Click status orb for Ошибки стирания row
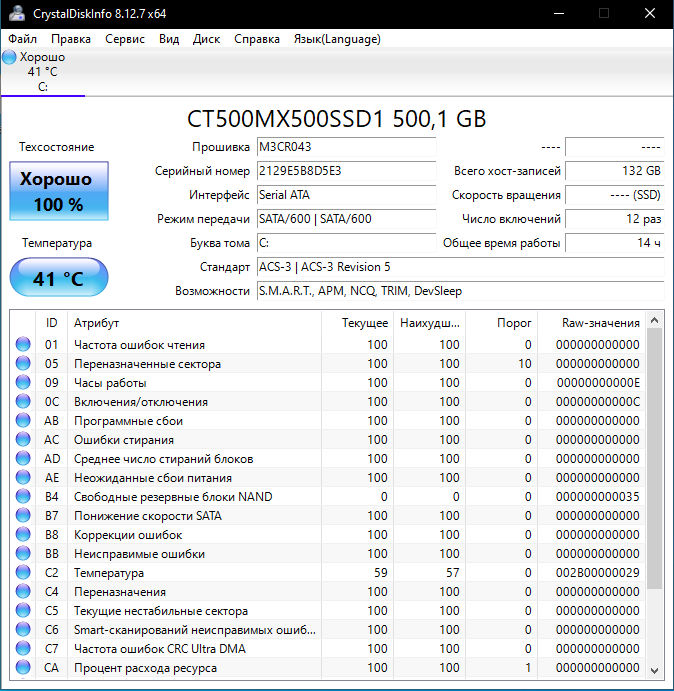Image resolution: width=674 pixels, height=691 pixels. click(x=23, y=439)
